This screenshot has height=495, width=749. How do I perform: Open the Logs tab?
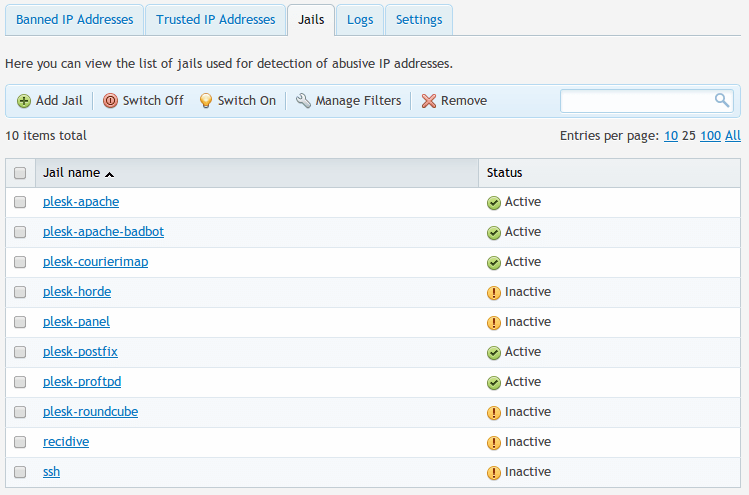click(360, 20)
